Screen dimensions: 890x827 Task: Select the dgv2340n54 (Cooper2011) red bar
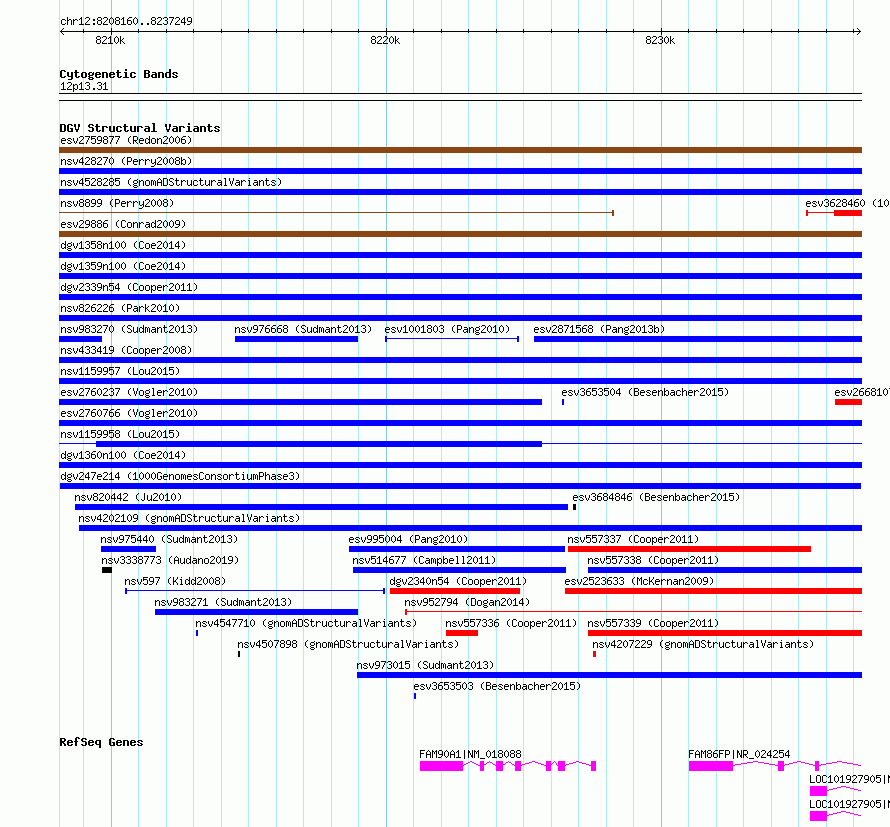[455, 591]
